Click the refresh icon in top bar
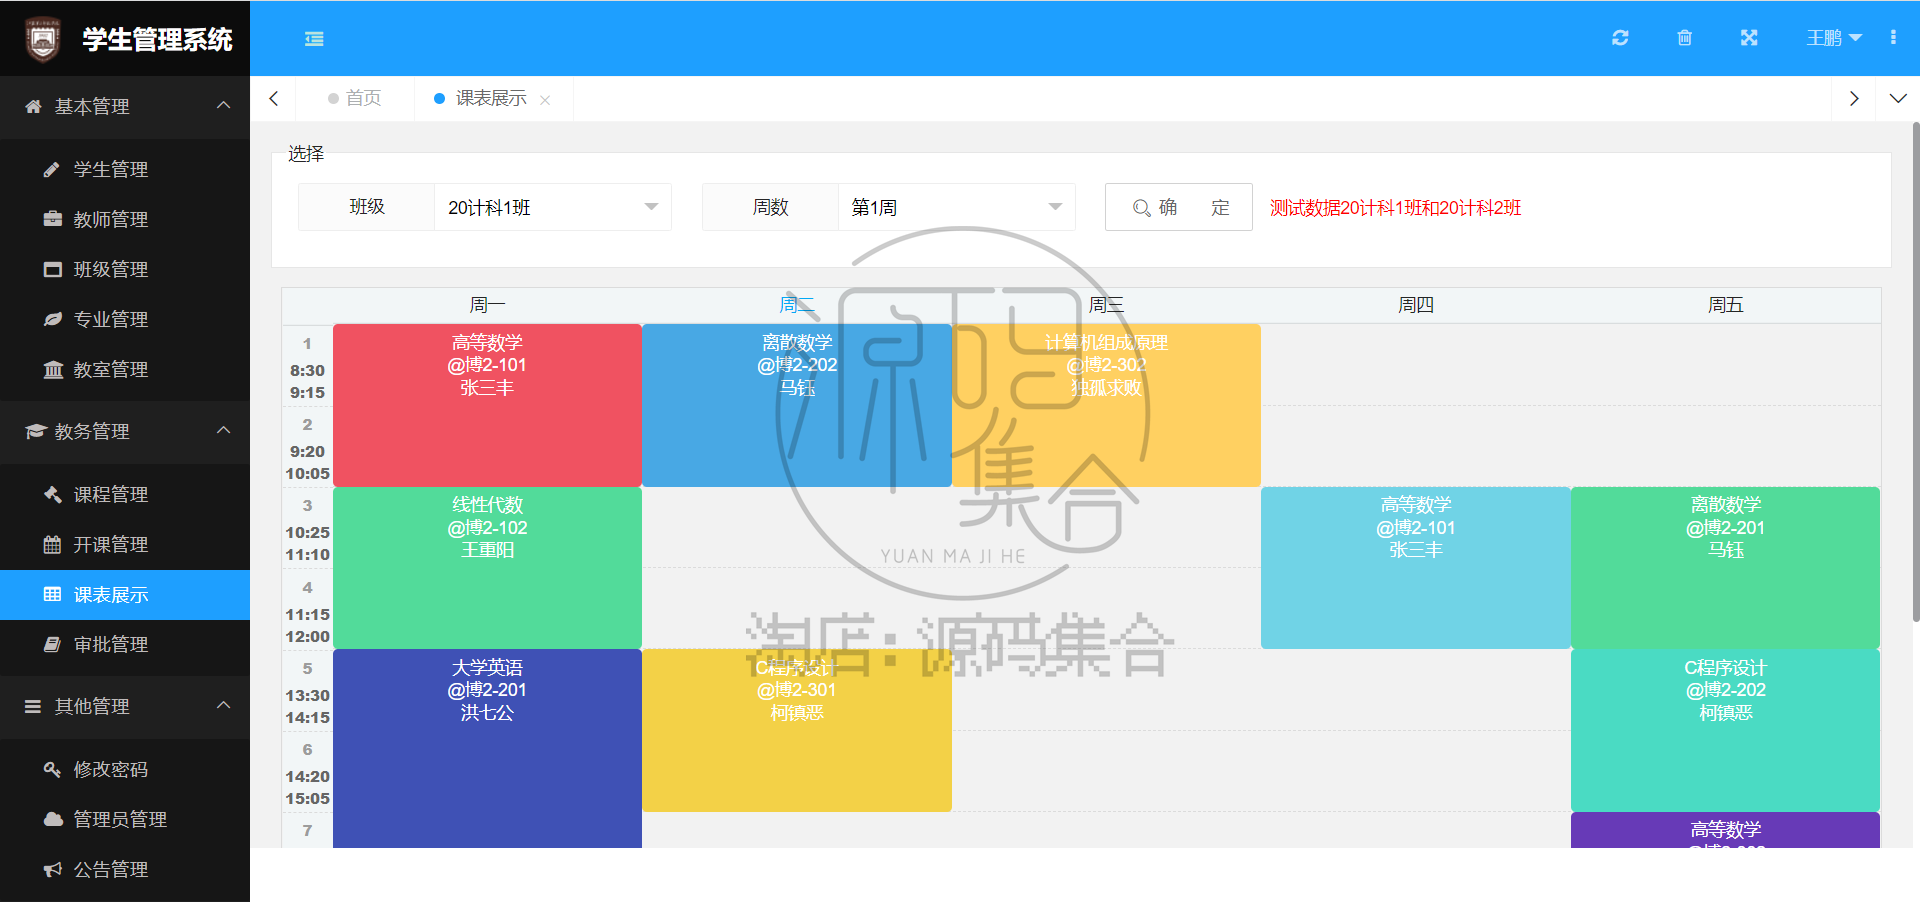 [x=1620, y=38]
